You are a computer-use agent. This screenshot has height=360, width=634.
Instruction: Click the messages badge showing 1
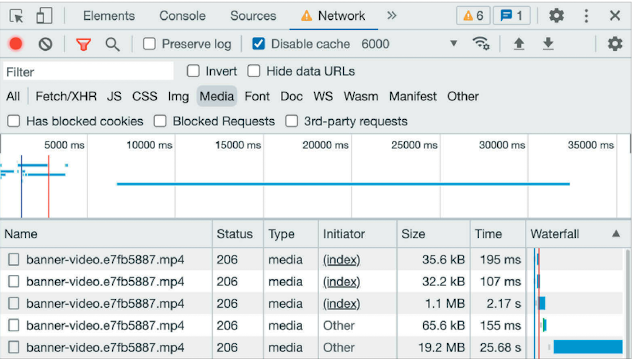point(511,16)
